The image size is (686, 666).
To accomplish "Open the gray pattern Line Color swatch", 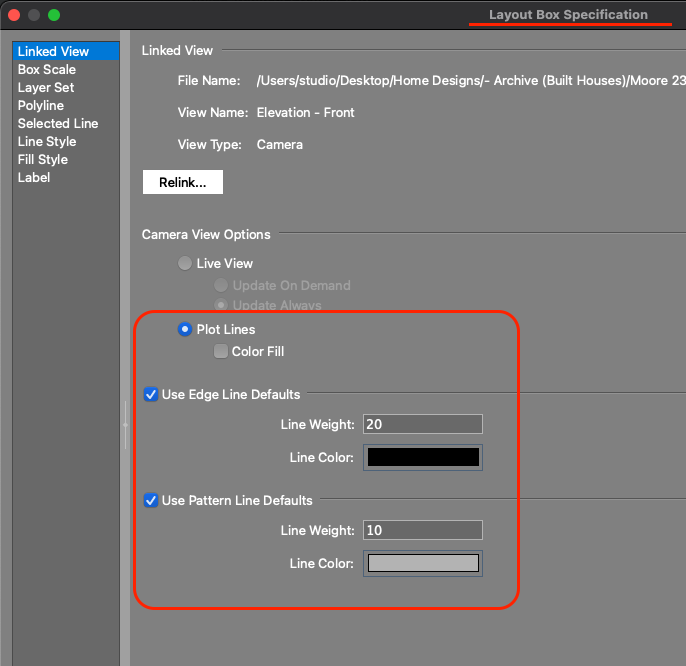I will pyautogui.click(x=423, y=563).
